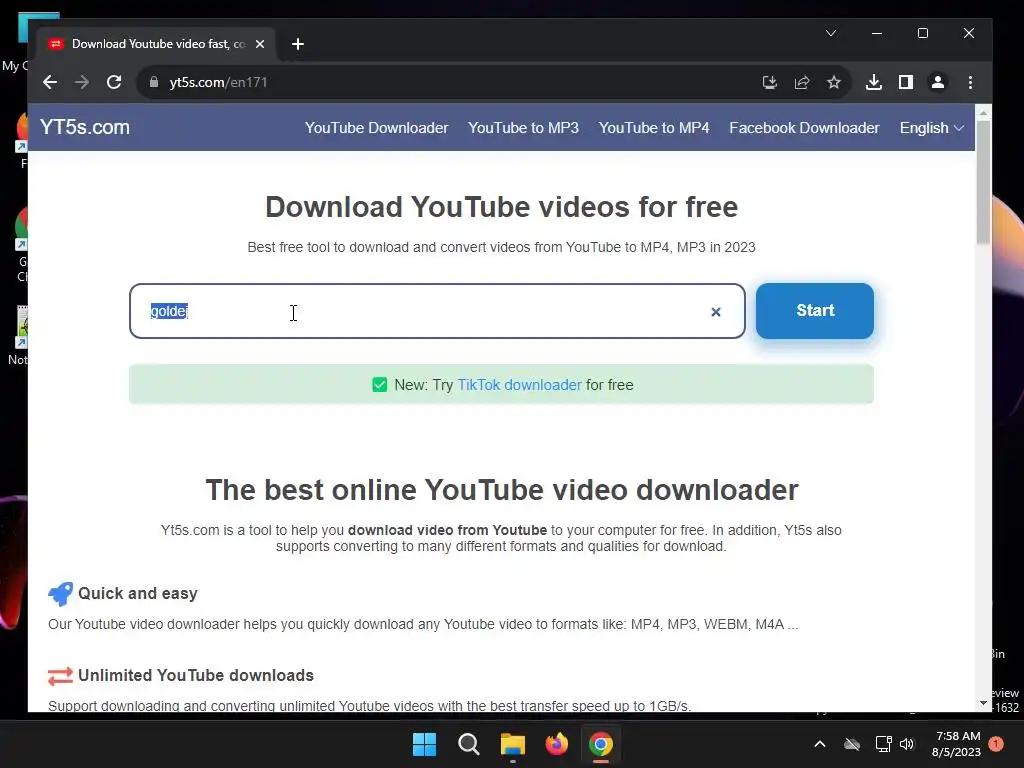View site information lock icon
The height and width of the screenshot is (768, 1024).
coord(154,82)
